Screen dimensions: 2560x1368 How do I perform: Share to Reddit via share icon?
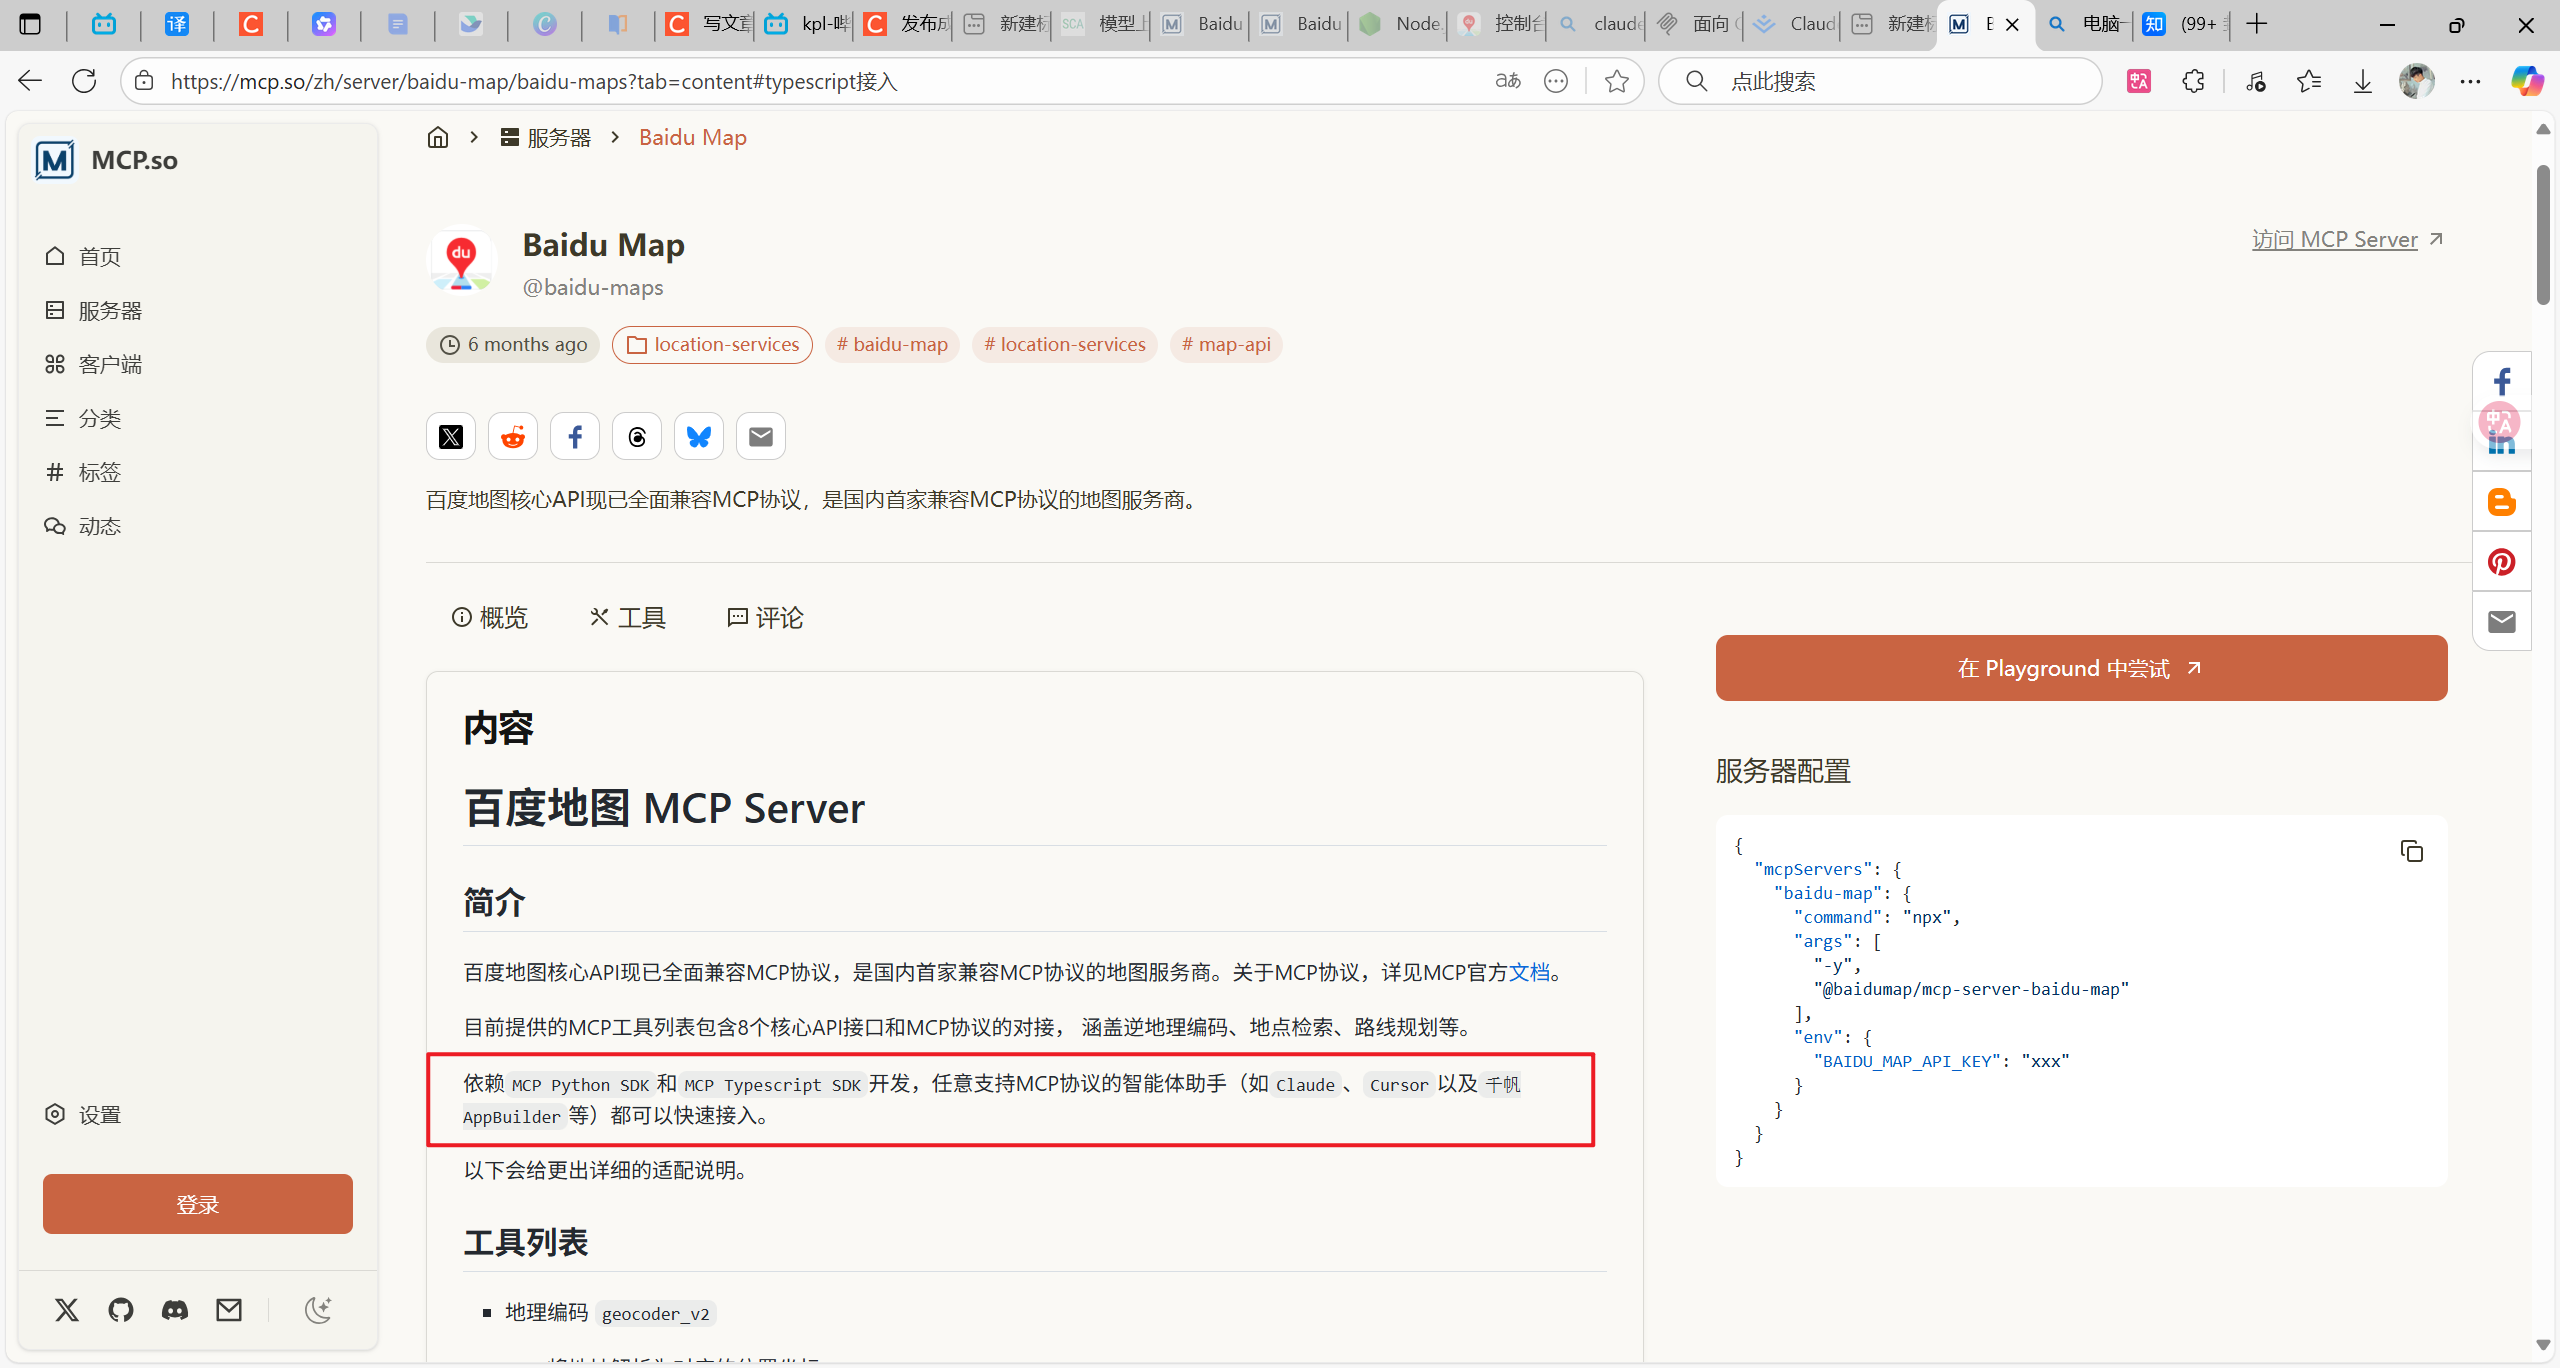click(x=513, y=437)
